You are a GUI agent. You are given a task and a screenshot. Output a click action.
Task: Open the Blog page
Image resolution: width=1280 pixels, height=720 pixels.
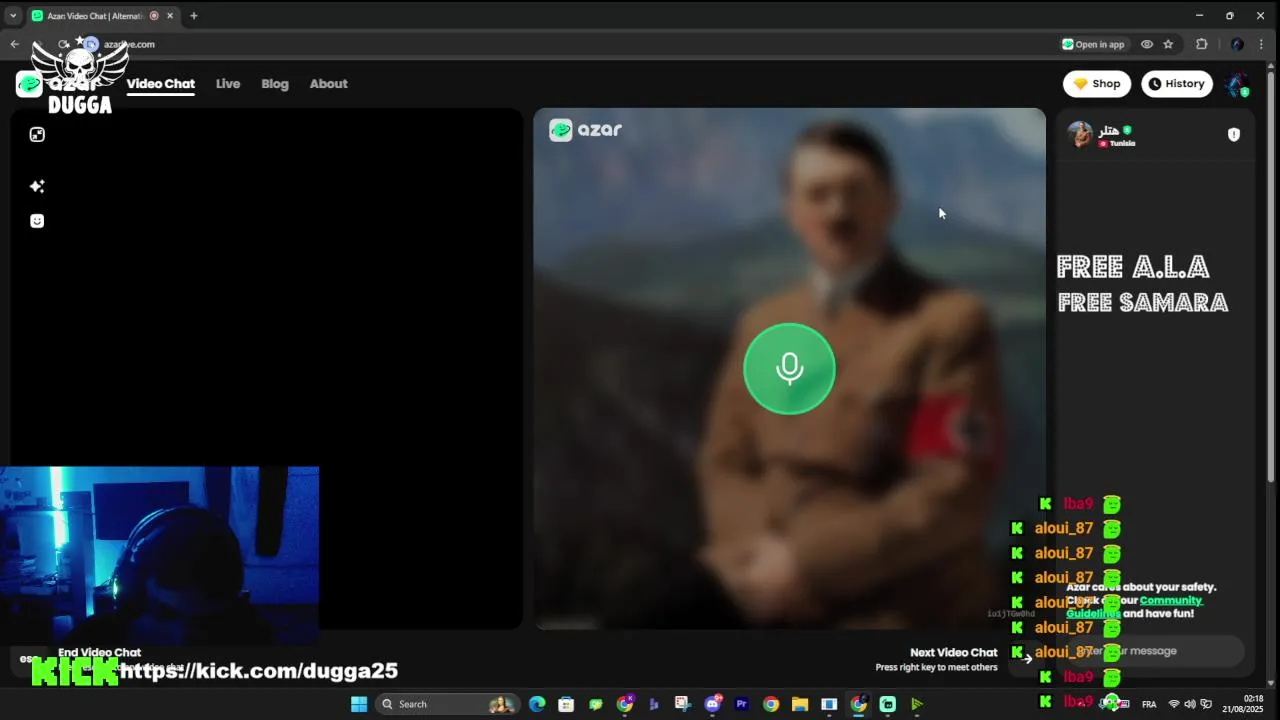[x=275, y=84]
